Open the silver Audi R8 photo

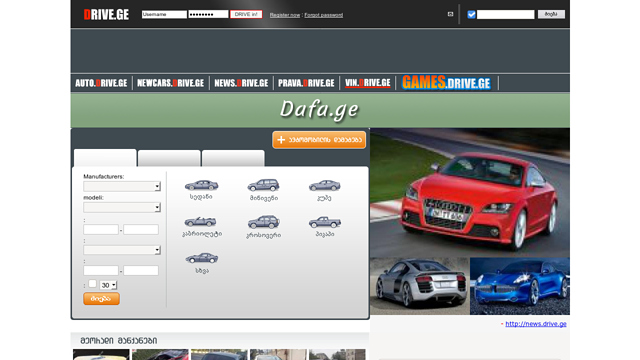click(x=420, y=286)
